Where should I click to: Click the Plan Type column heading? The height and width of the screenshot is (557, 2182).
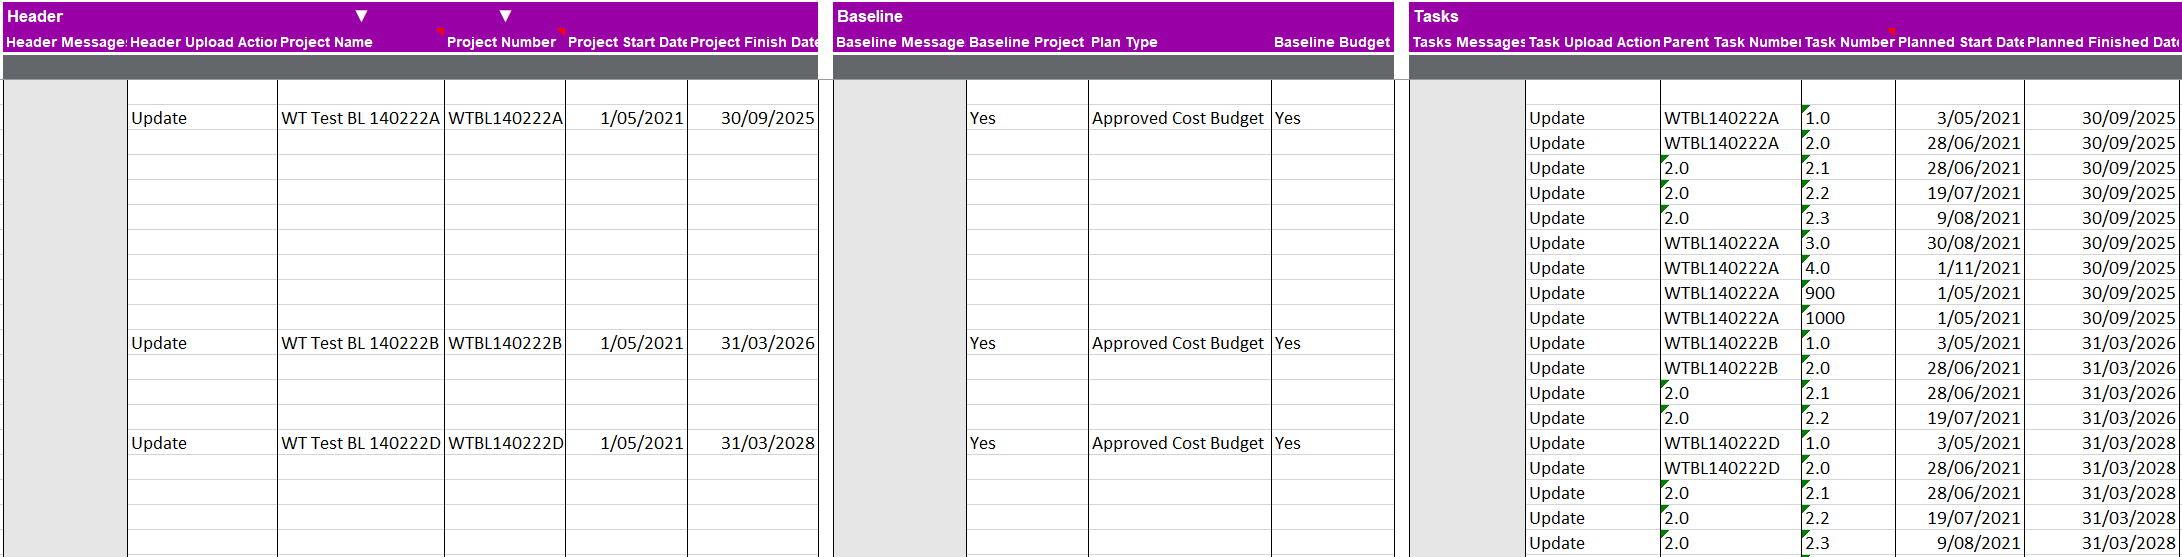1124,42
